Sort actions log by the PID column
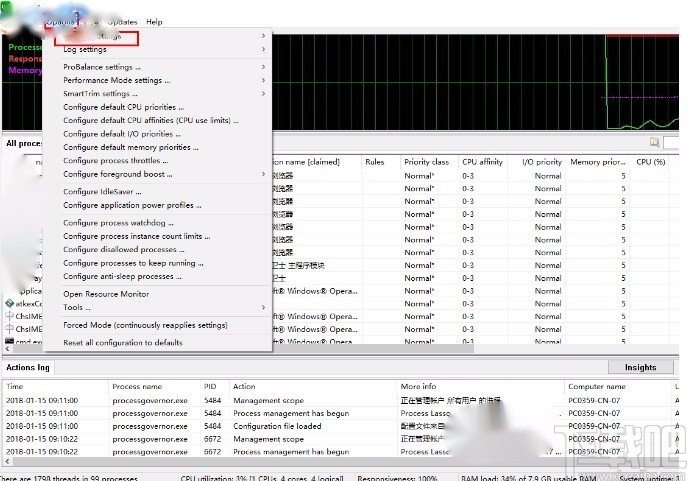Viewport: 689px width, 481px height. pos(210,387)
